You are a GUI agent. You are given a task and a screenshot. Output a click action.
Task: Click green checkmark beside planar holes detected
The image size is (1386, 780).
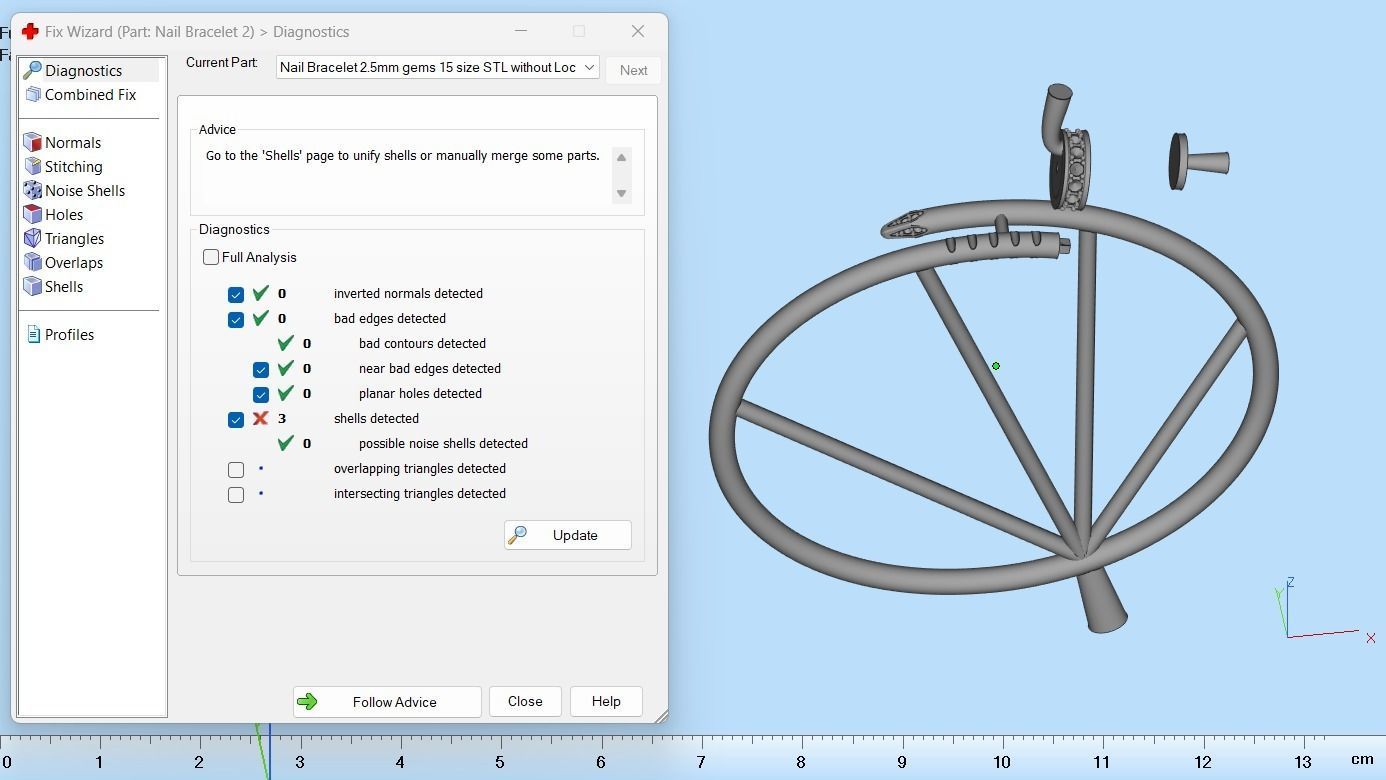286,393
